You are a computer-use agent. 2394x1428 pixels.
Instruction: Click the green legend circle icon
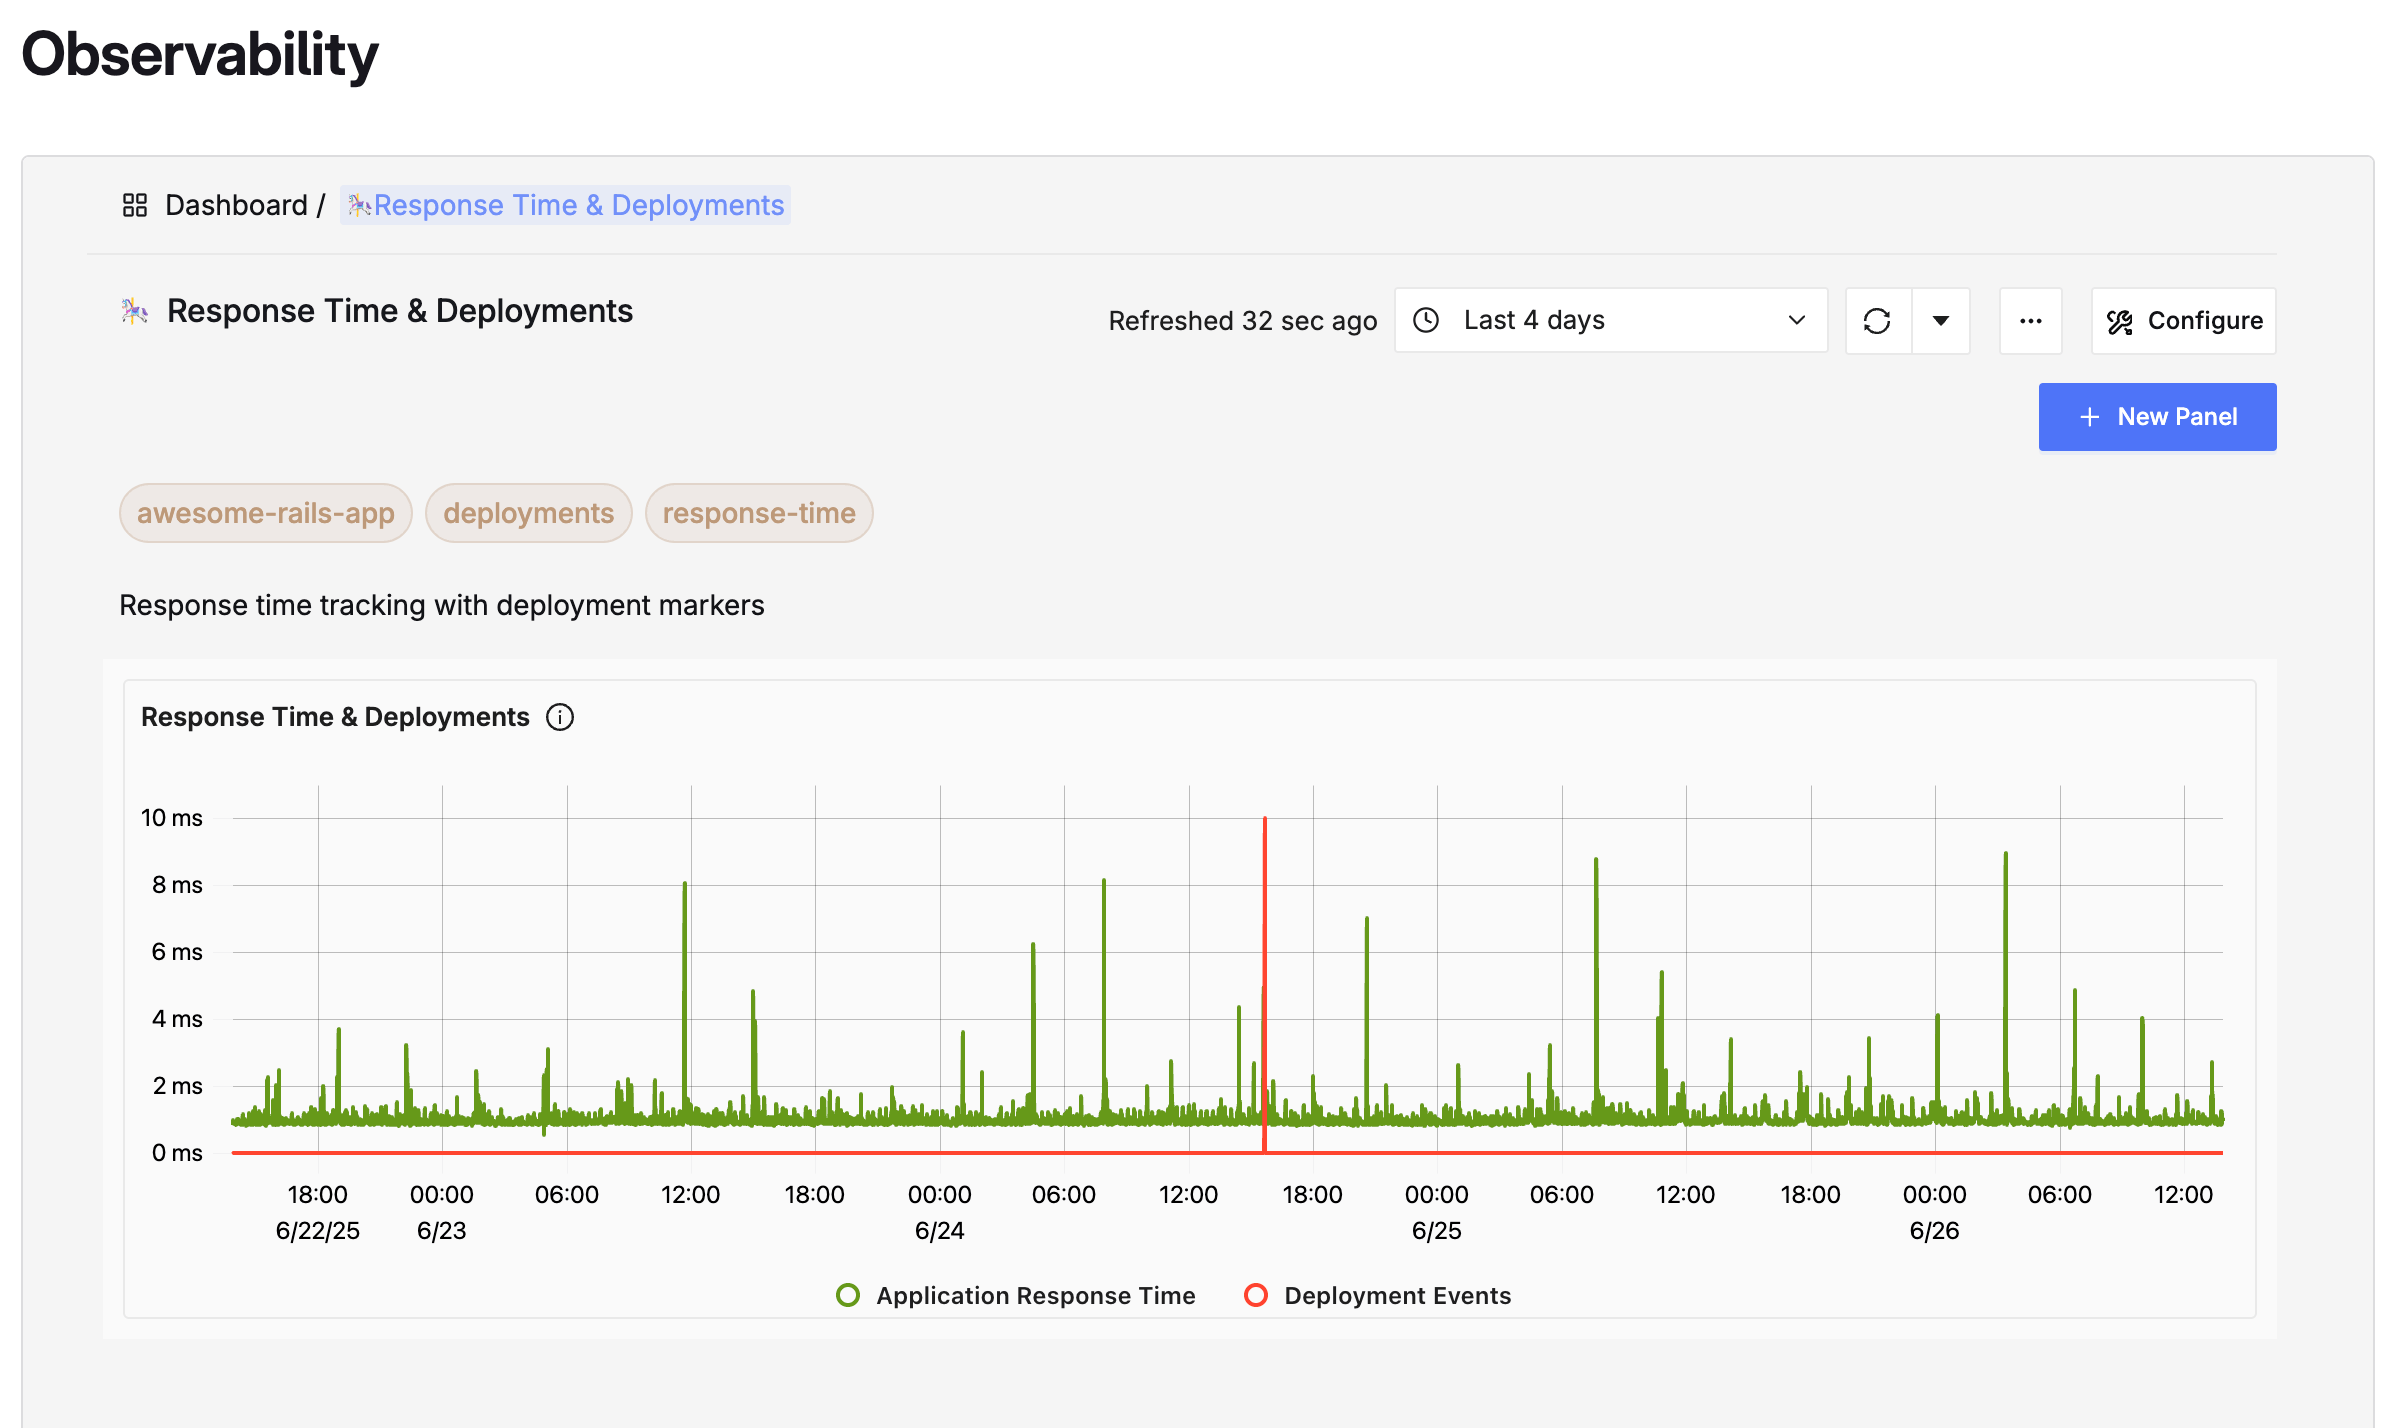(x=848, y=1295)
